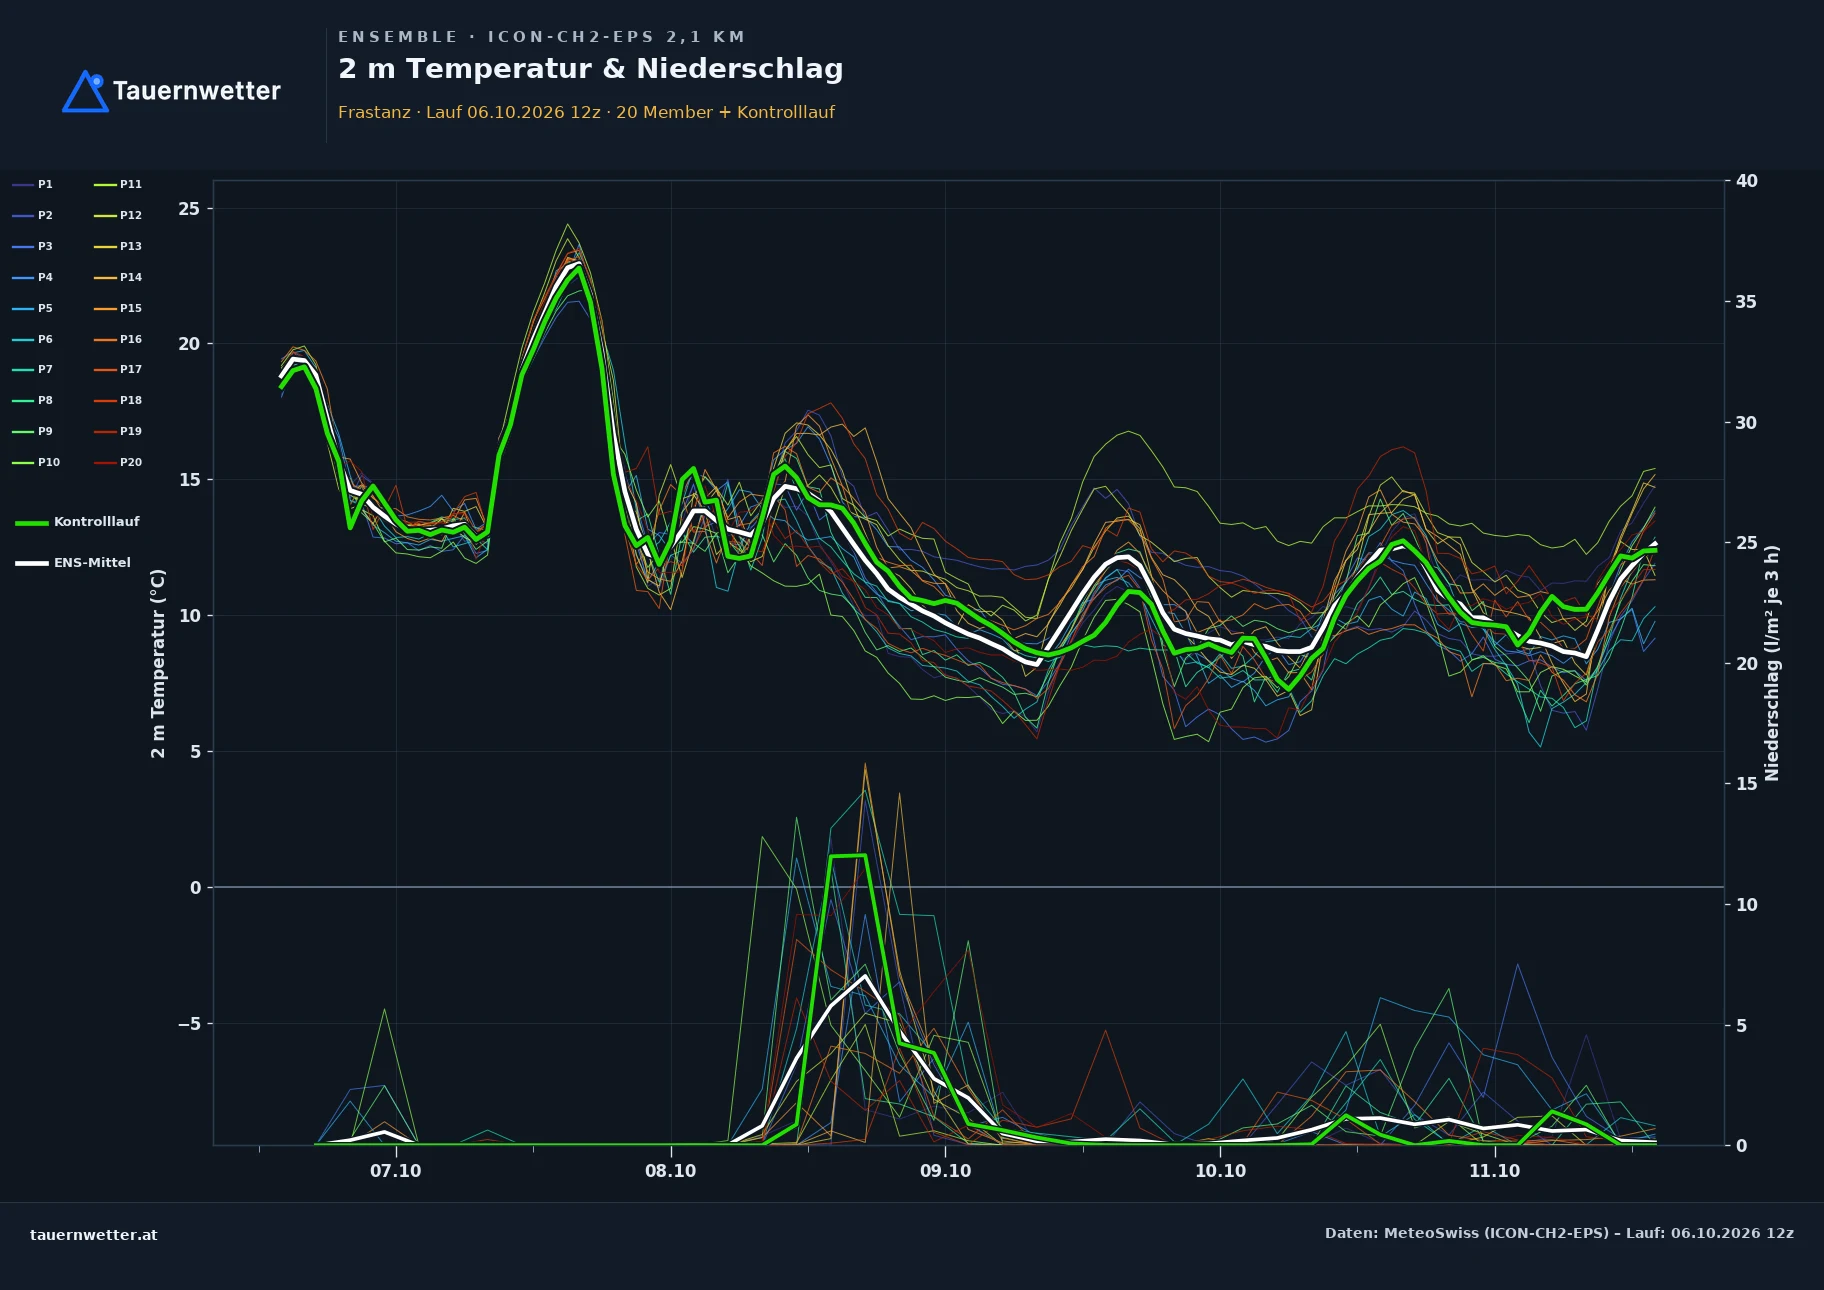Image resolution: width=1824 pixels, height=1290 pixels.
Task: Click the '2 m Temperatur (°C)' axis title
Action: point(158,663)
